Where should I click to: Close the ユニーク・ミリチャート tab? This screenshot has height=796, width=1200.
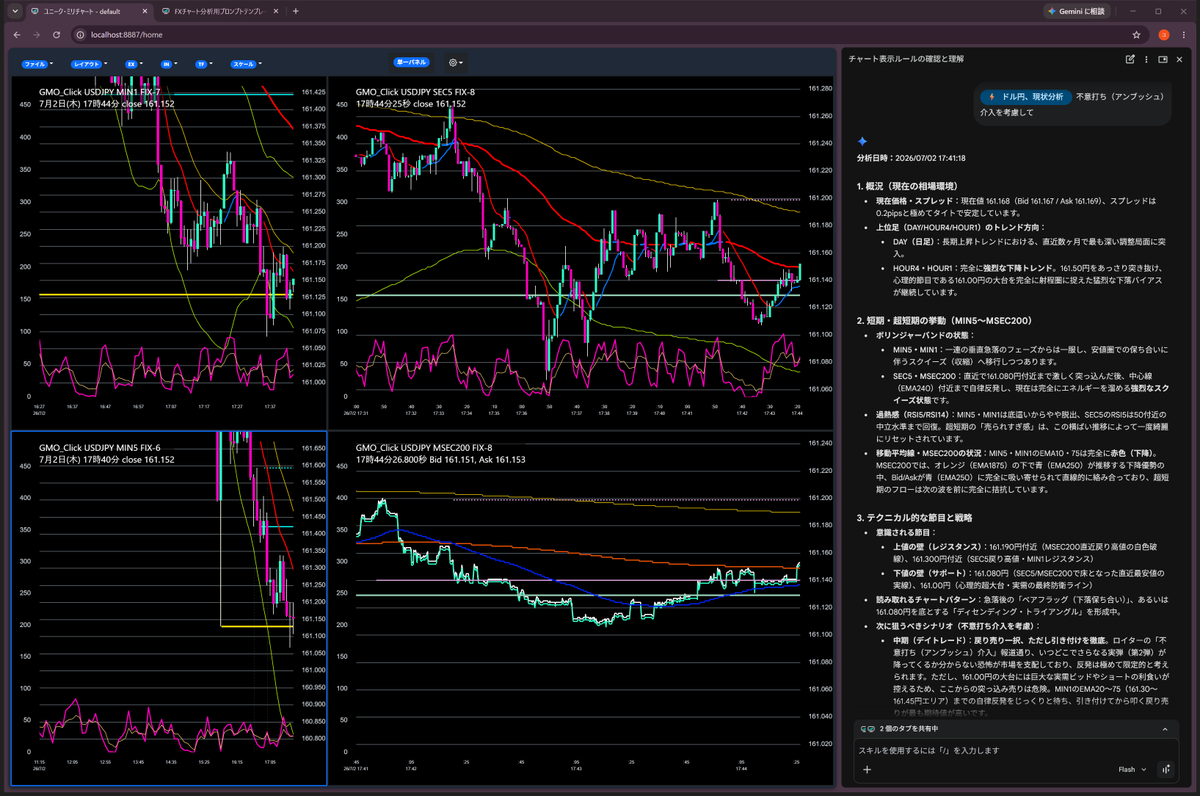(x=146, y=11)
